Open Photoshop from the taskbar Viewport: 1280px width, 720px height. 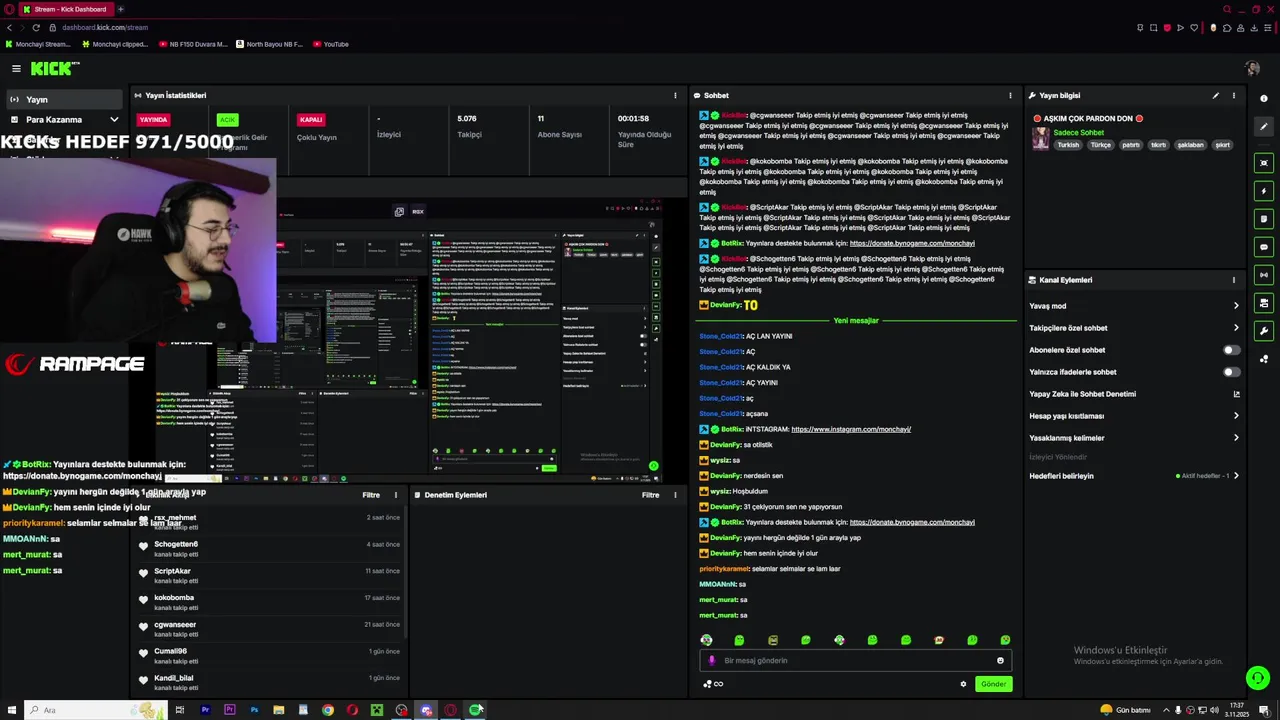tap(254, 710)
